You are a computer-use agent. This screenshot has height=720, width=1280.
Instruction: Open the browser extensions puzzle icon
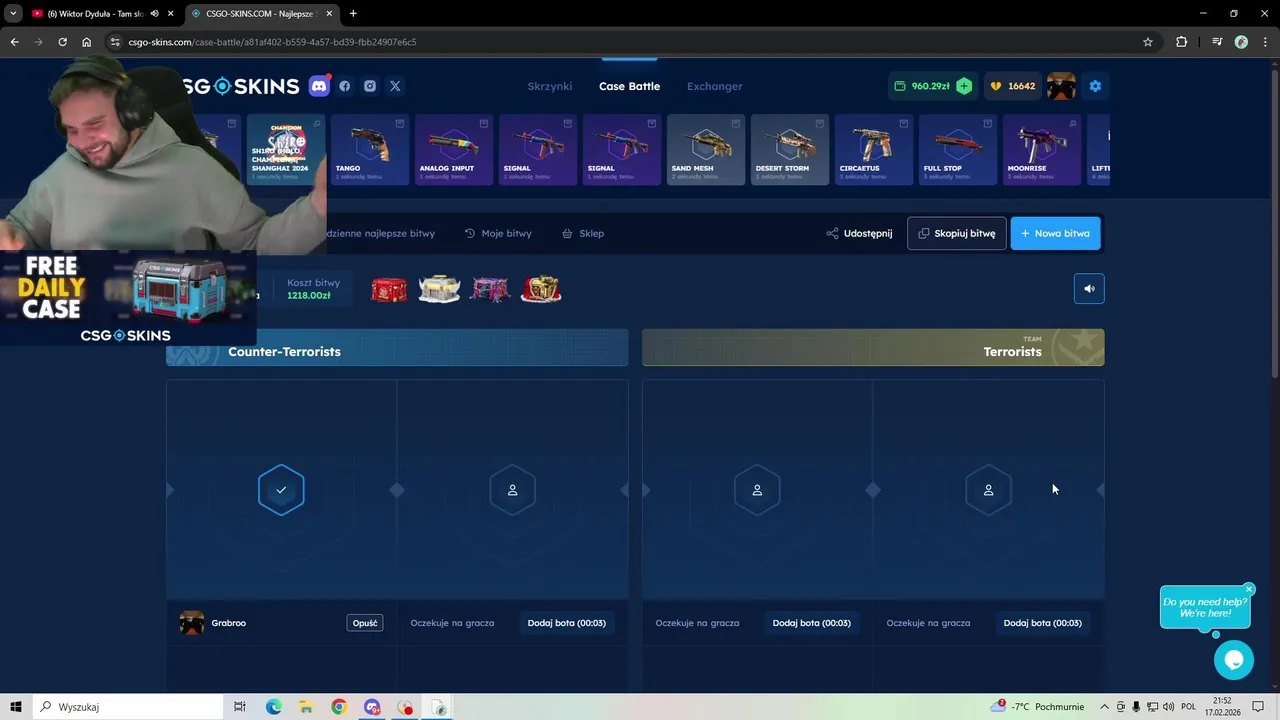[1181, 42]
